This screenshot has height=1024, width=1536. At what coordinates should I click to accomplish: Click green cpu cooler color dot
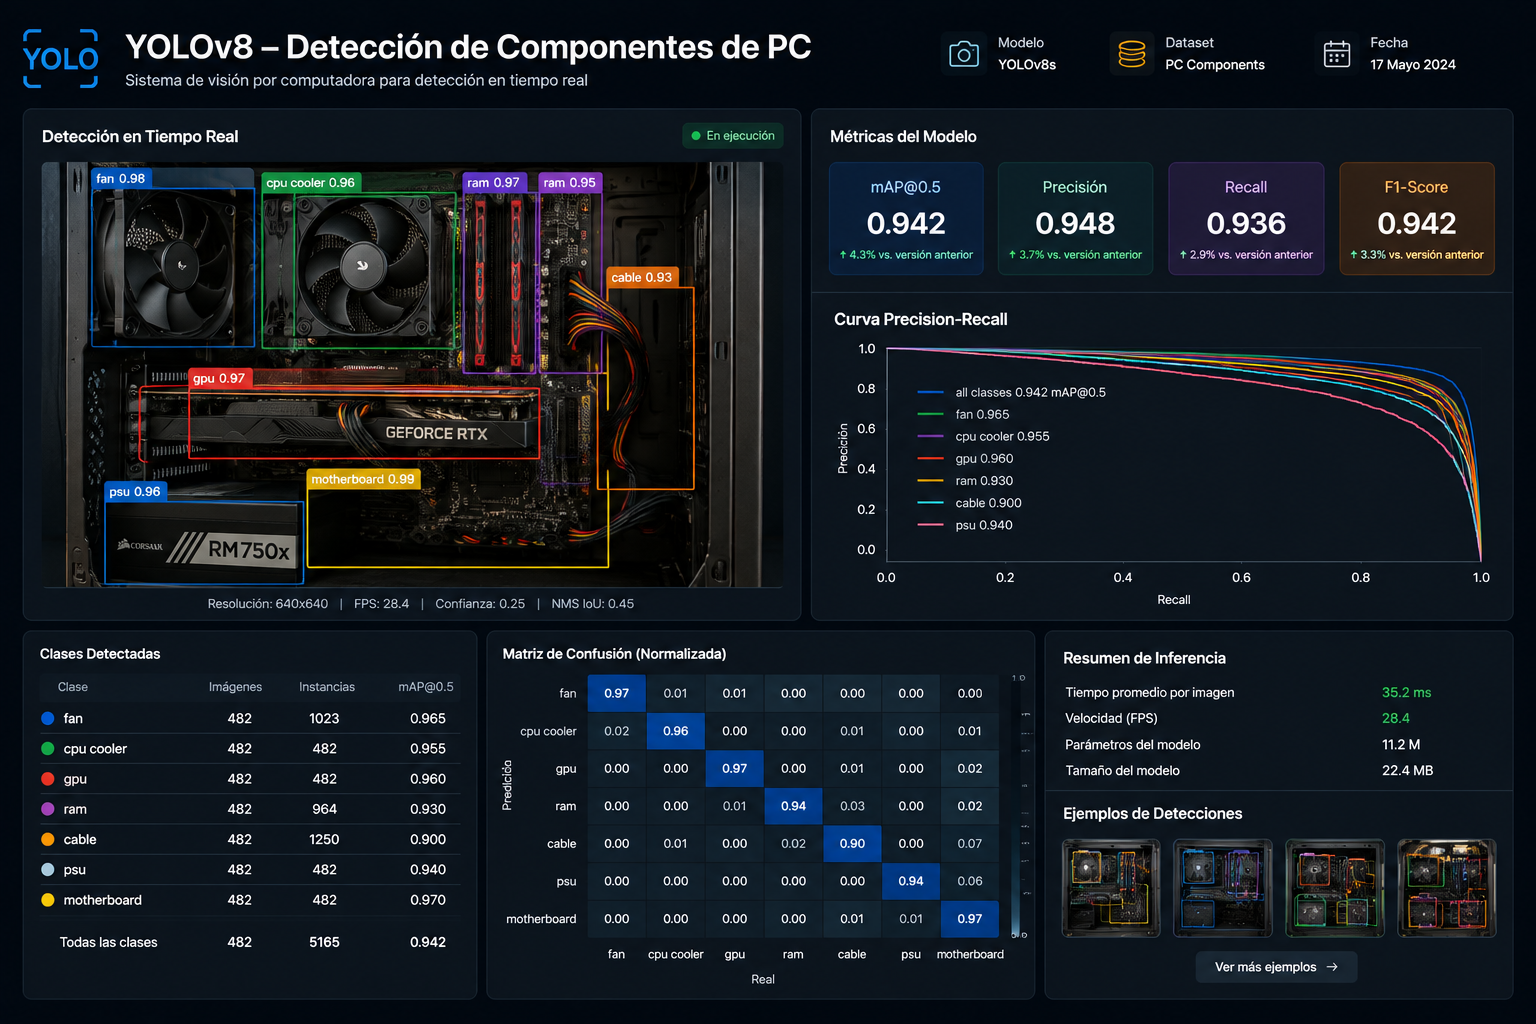(48, 748)
